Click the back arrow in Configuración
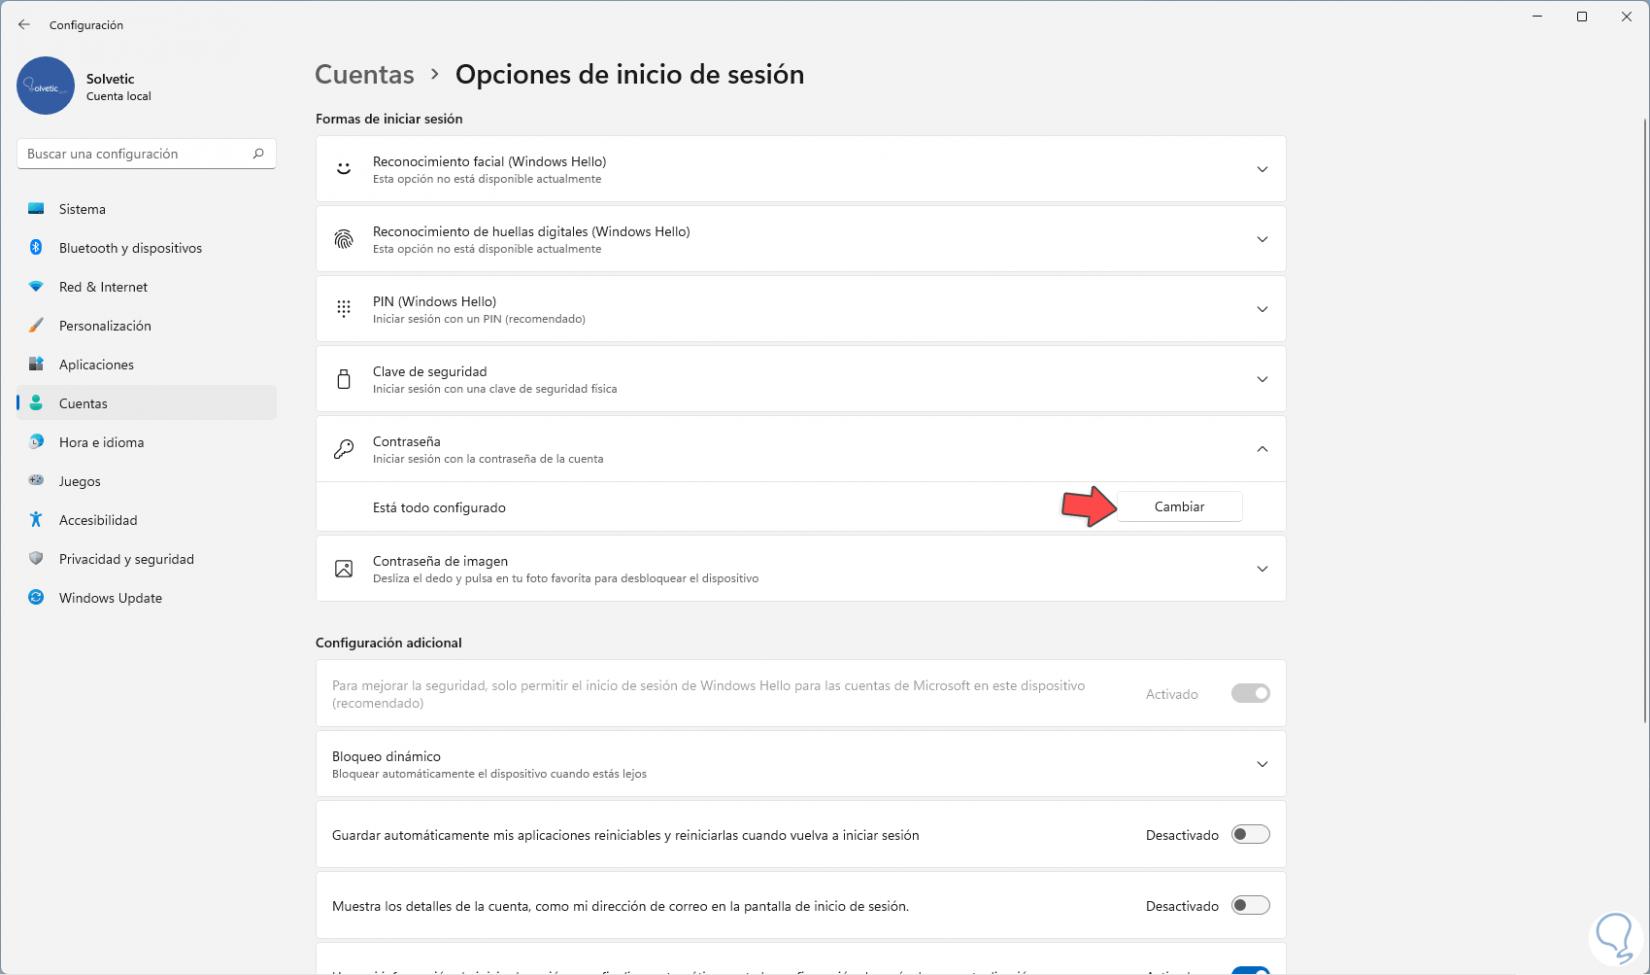Image resolution: width=1650 pixels, height=975 pixels. point(24,25)
